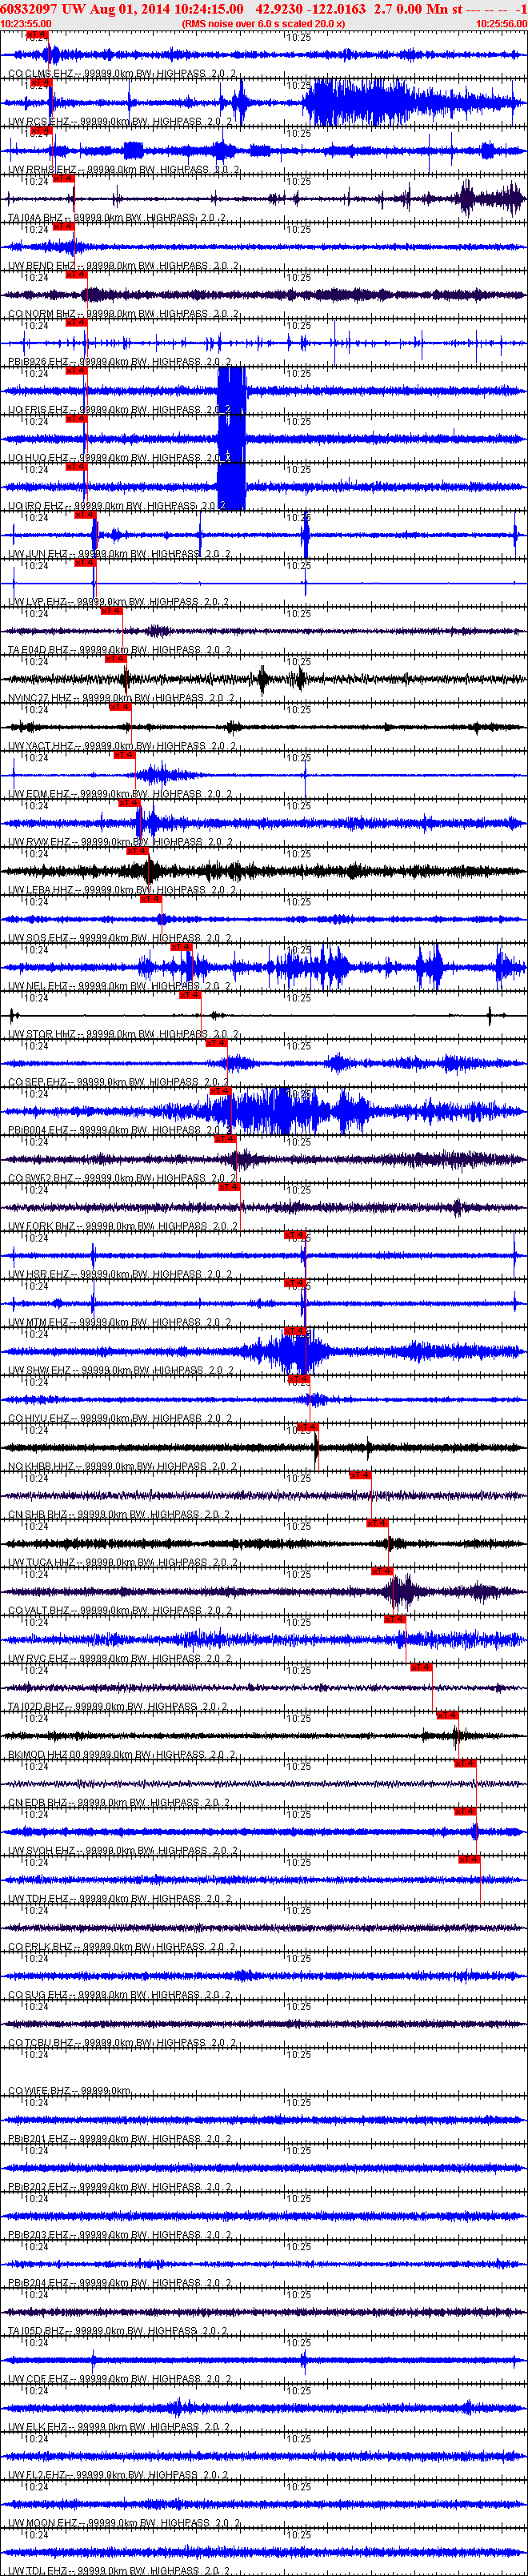Select the NC KHBB HHZ station label
Screen dimensions: 528x2576
tap(123, 1466)
